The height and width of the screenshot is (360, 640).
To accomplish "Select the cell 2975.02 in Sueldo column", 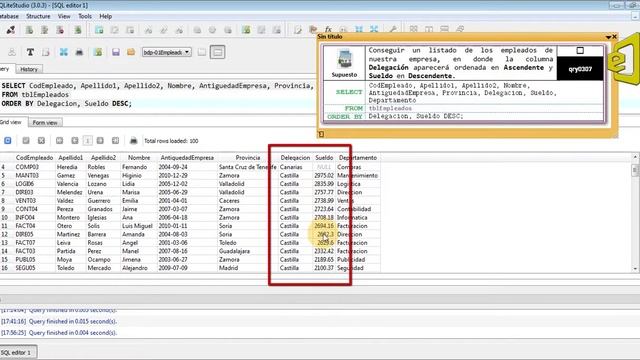I will (x=324, y=176).
